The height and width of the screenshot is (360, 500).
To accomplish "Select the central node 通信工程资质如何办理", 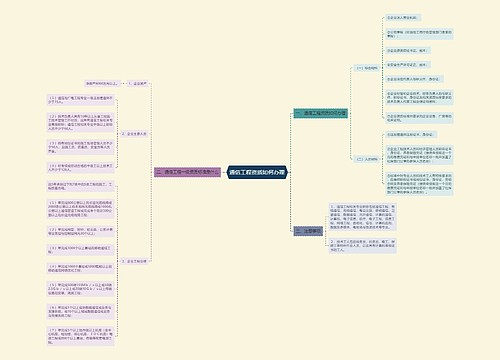I will click(x=257, y=172).
